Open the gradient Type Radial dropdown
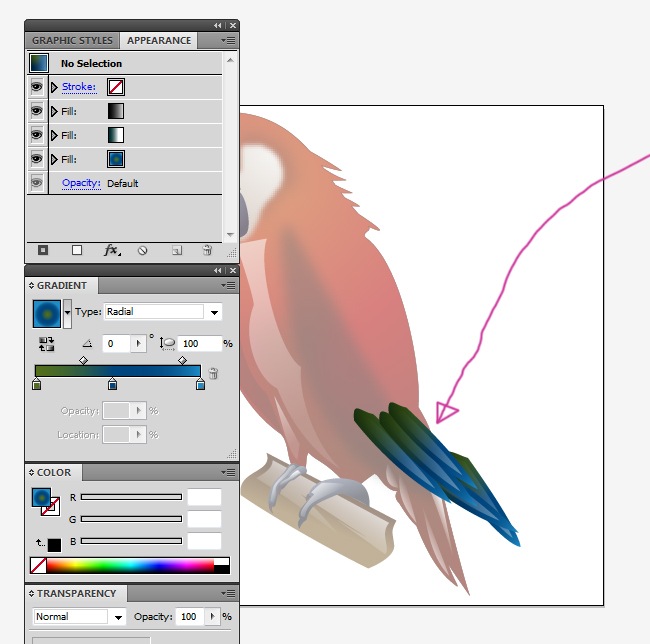 (x=214, y=312)
